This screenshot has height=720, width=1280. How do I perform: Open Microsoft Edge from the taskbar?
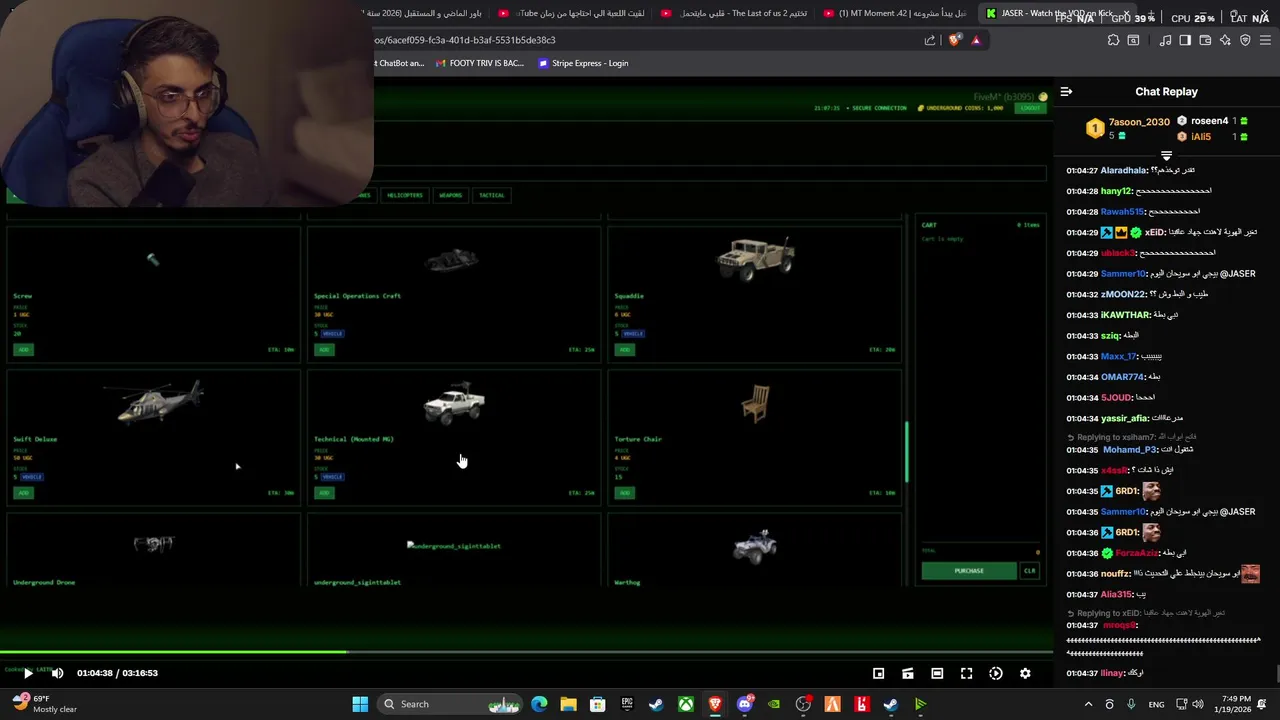click(539, 704)
